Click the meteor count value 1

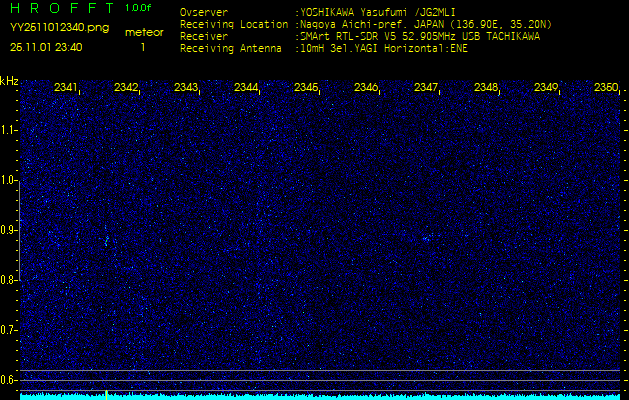point(142,47)
